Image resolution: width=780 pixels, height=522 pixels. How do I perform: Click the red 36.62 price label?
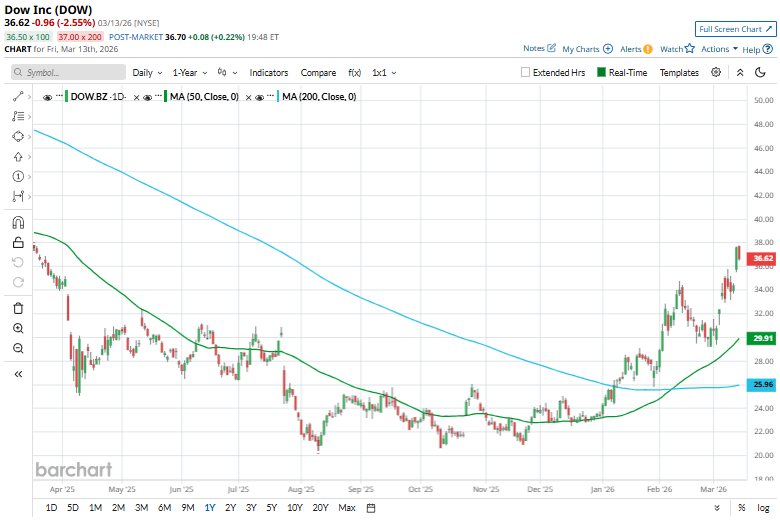click(x=762, y=258)
